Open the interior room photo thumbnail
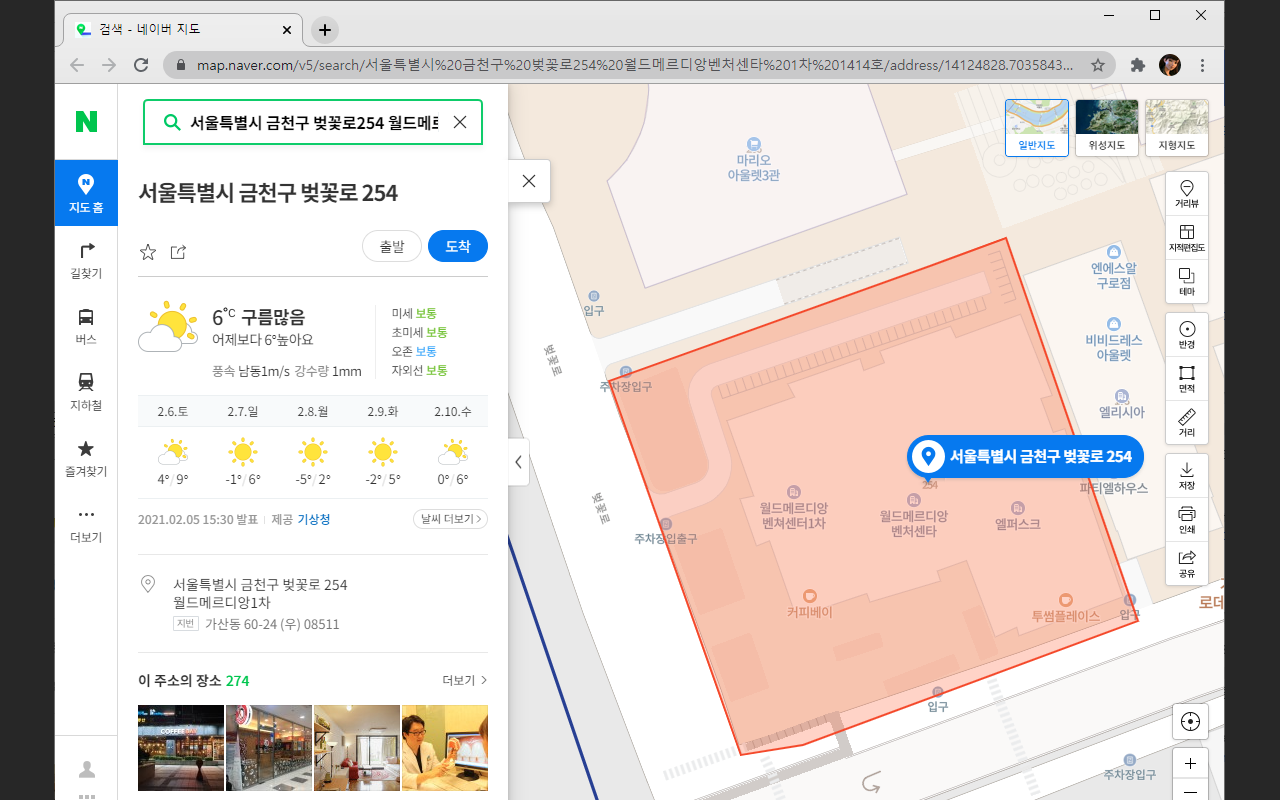Image resolution: width=1280 pixels, height=800 pixels. (x=357, y=748)
